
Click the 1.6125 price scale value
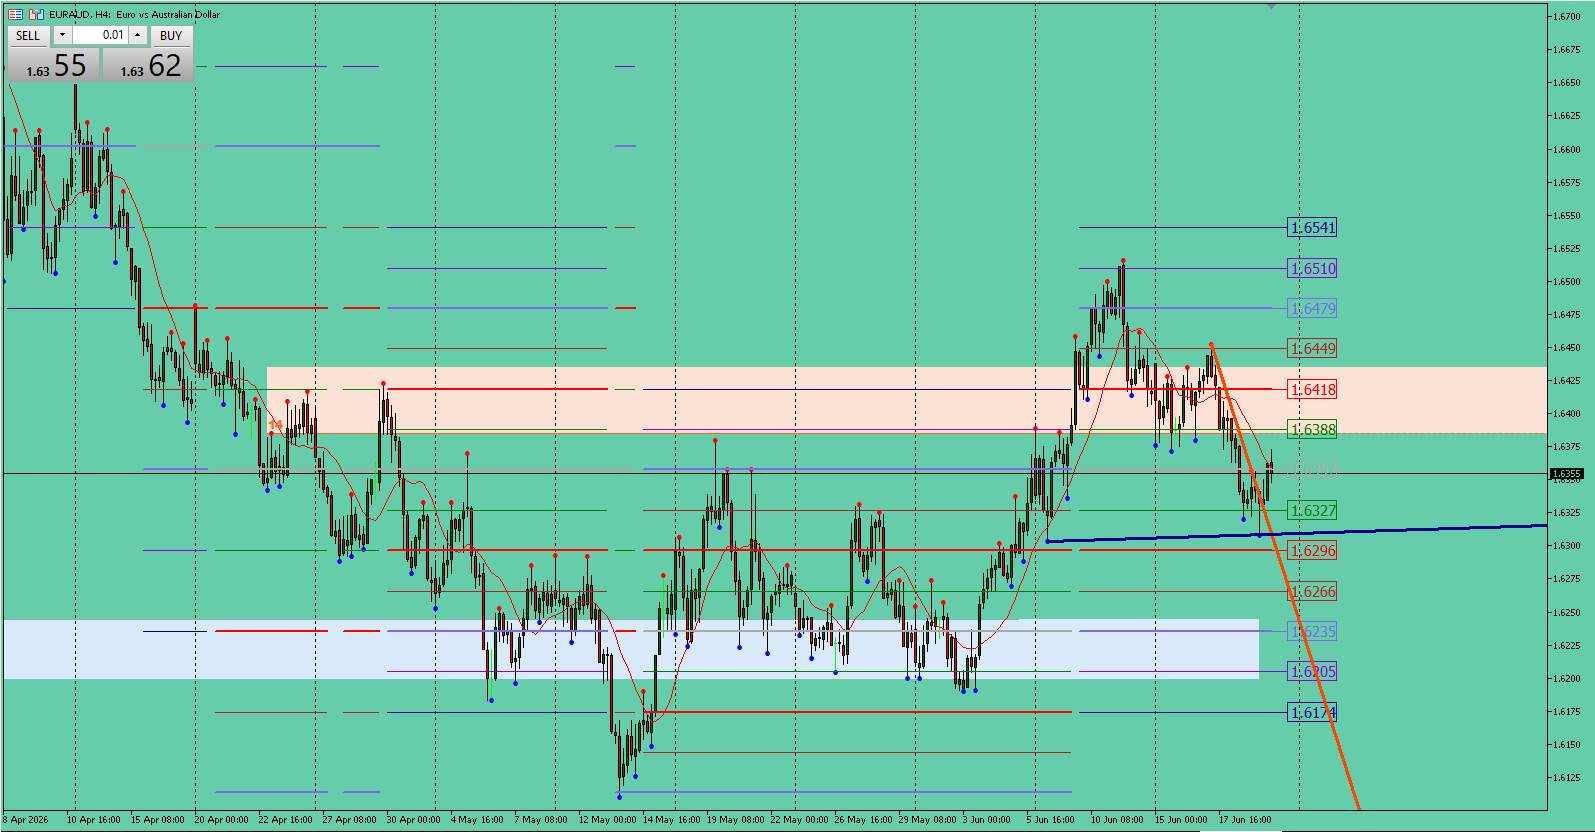[x=1566, y=777]
